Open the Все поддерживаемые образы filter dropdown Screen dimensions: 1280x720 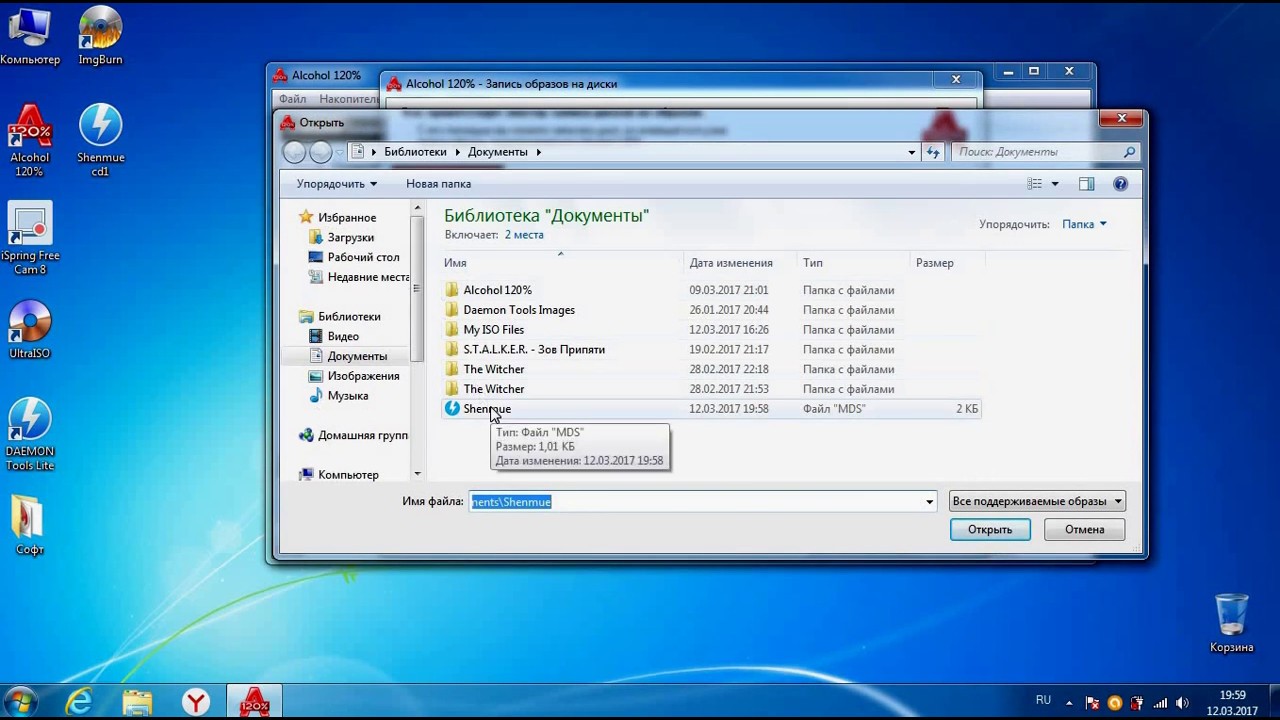(x=1037, y=501)
